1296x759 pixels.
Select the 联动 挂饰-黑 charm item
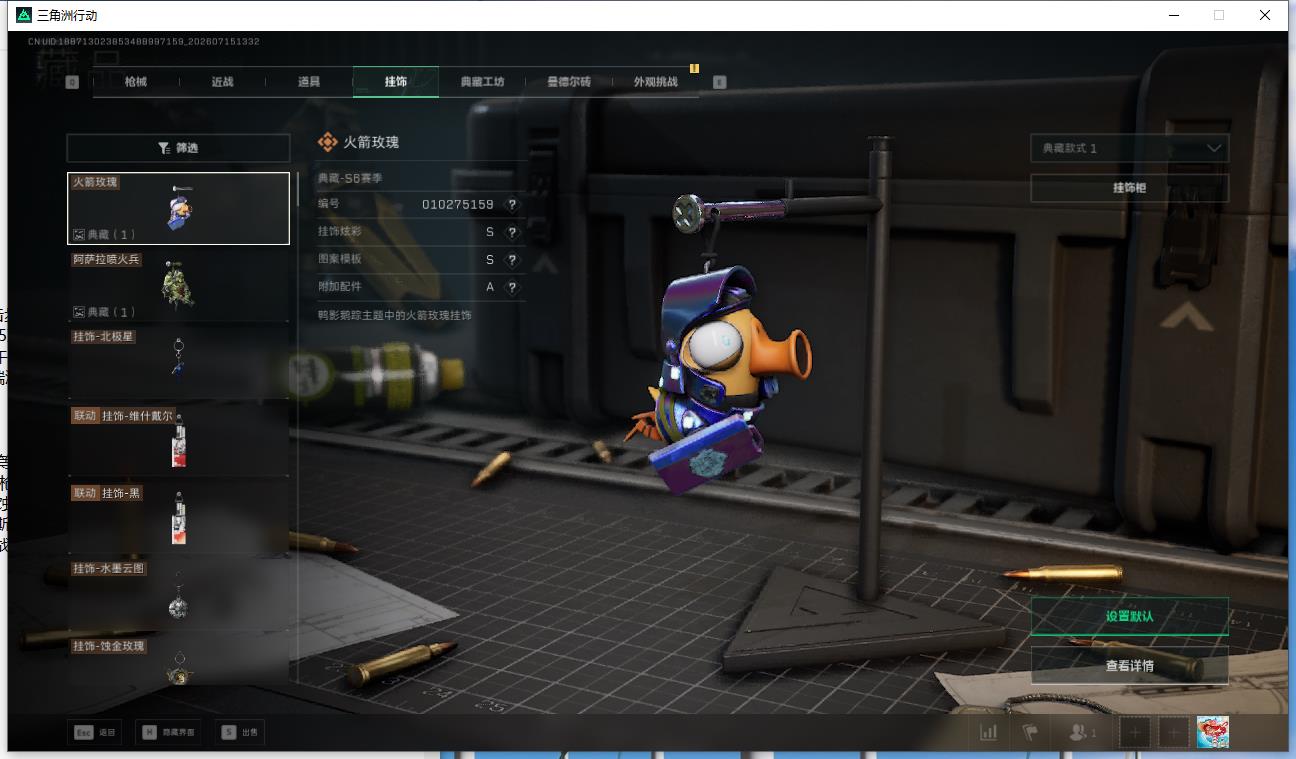coord(178,517)
